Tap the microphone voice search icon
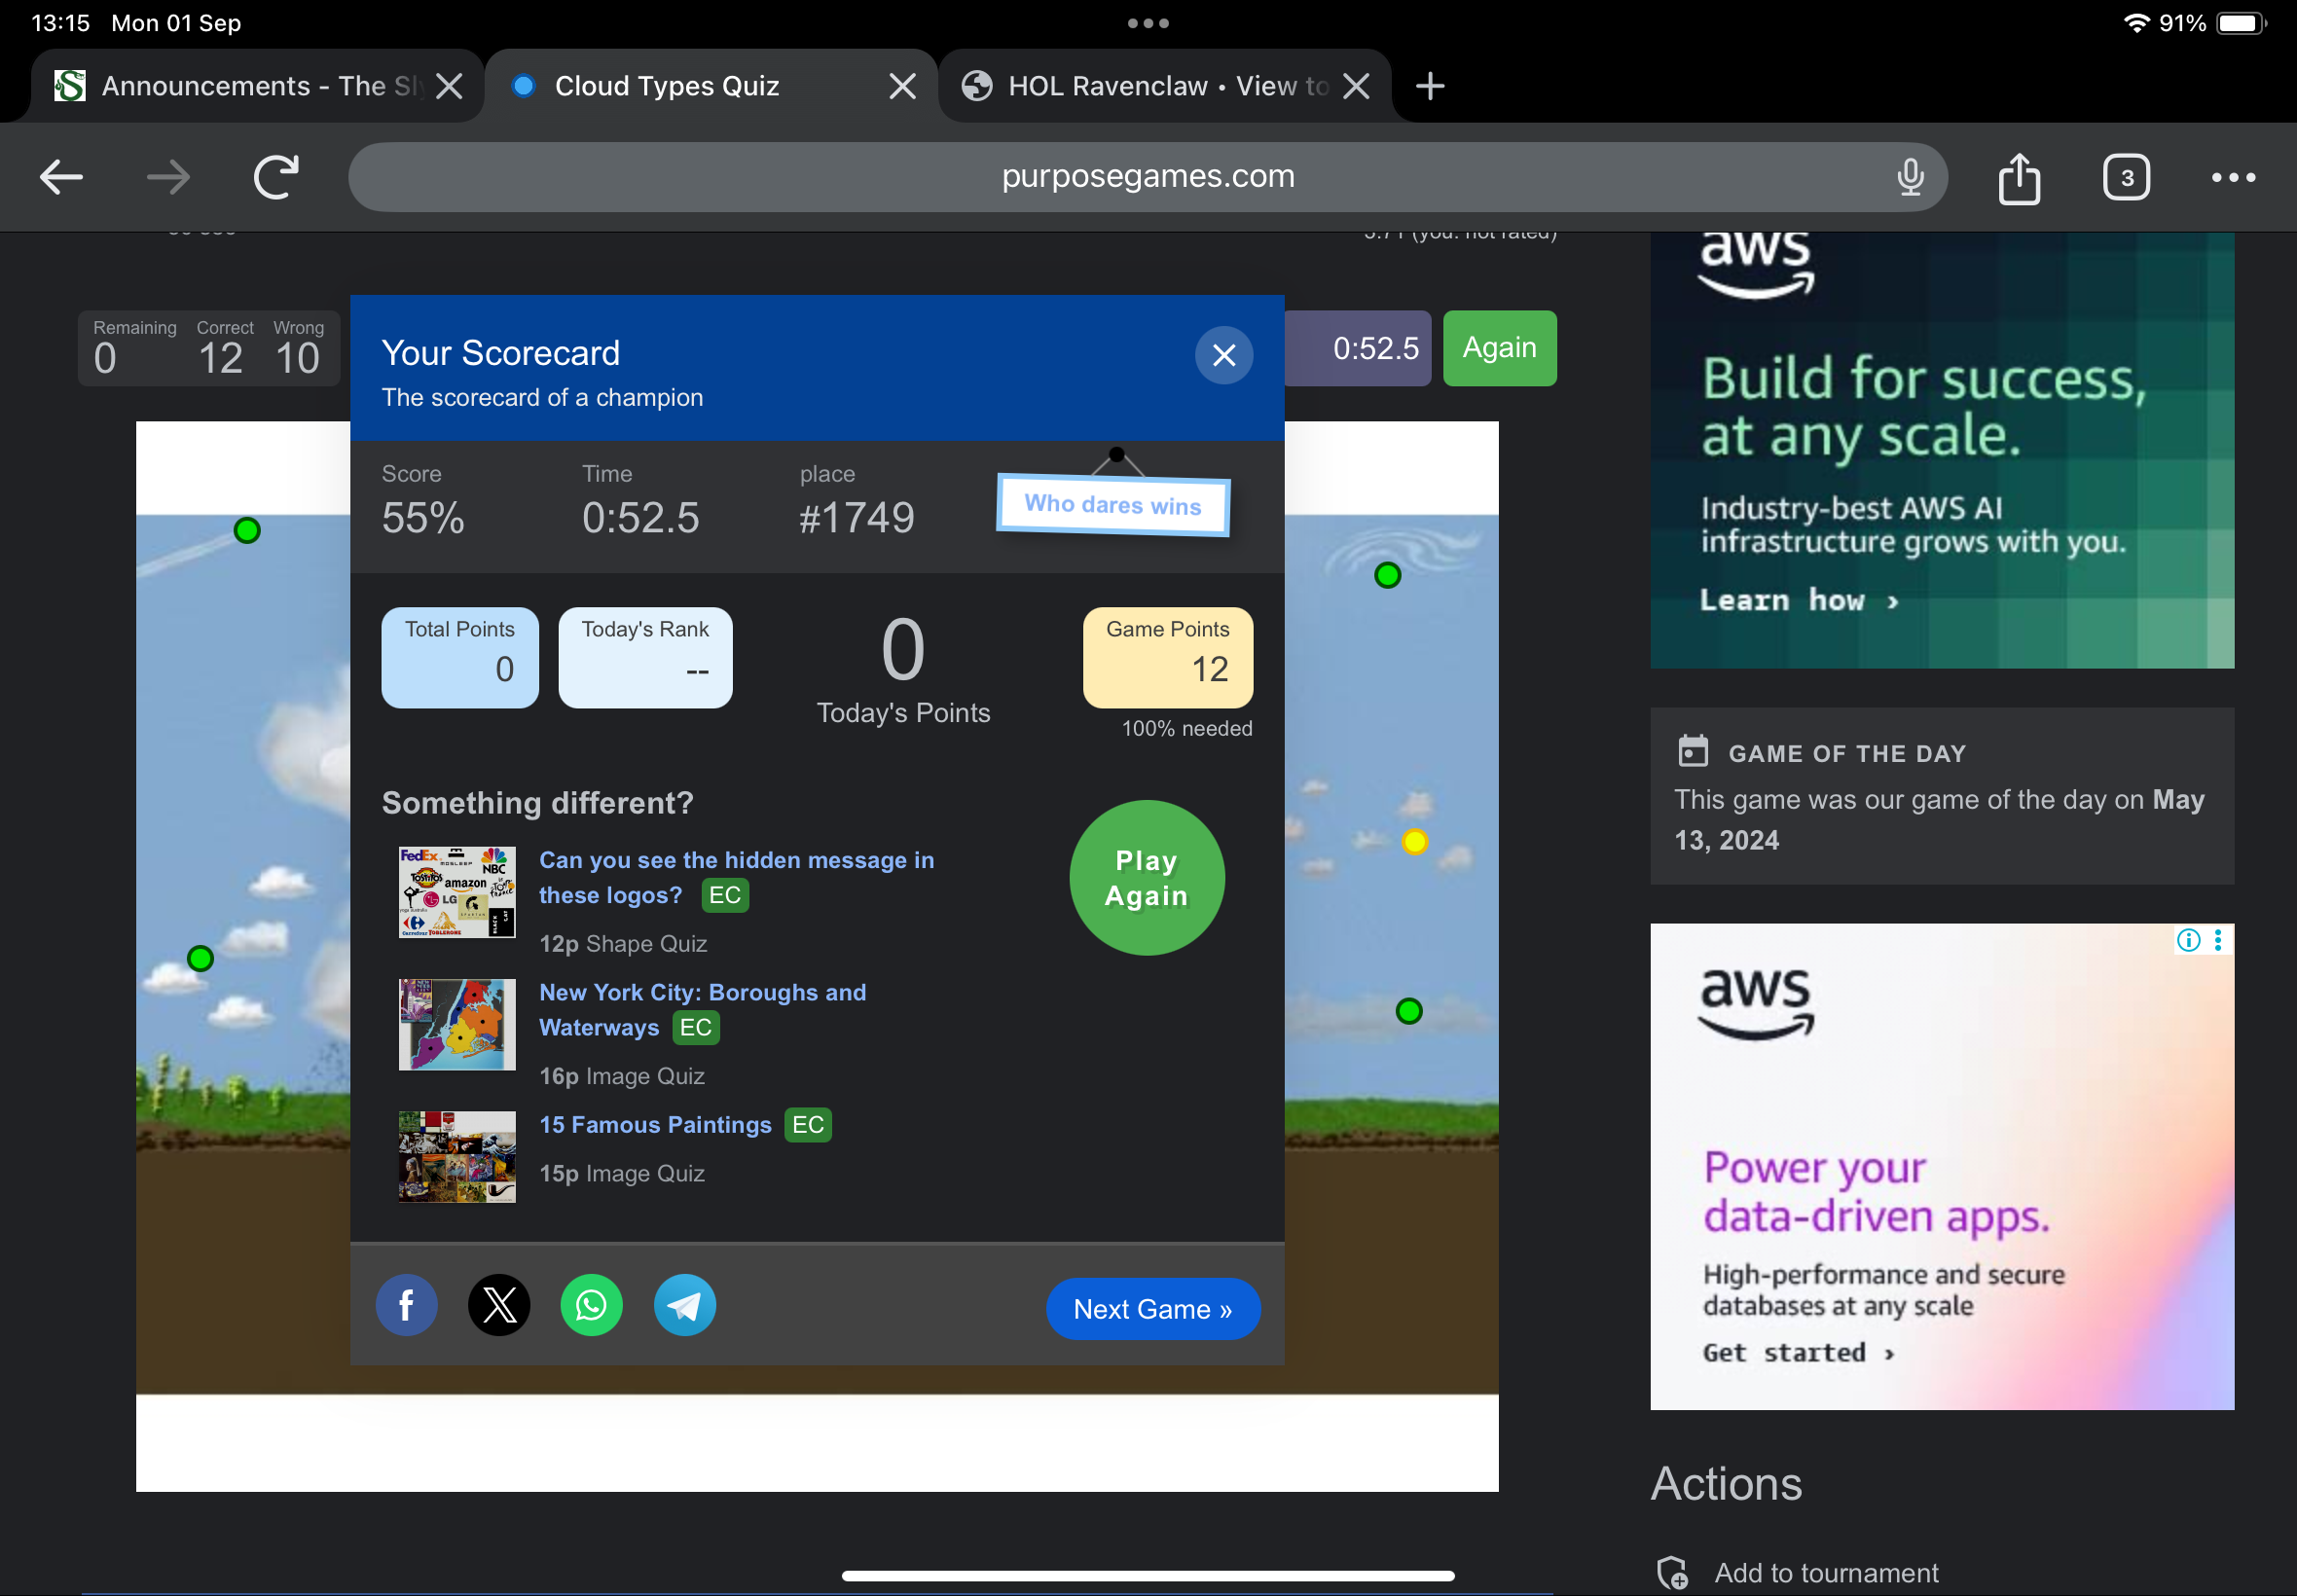This screenshot has height=1596, width=2297. pyautogui.click(x=1910, y=177)
